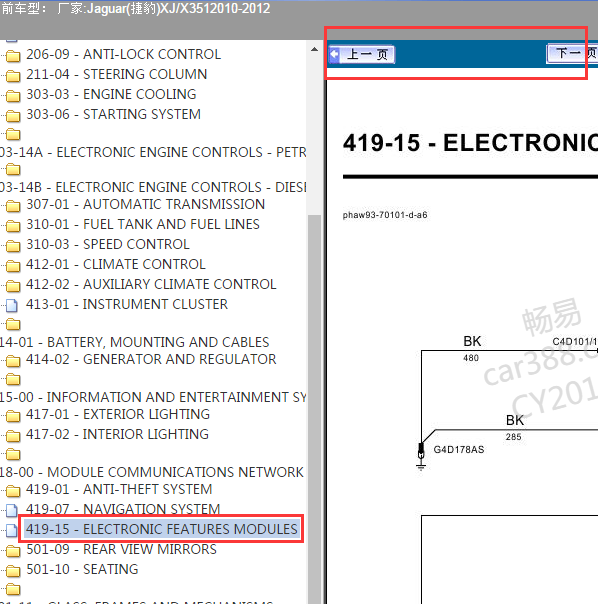Click folder icon beside 501-09 Rear View Mirrors
The image size is (598, 604).
tap(13, 552)
